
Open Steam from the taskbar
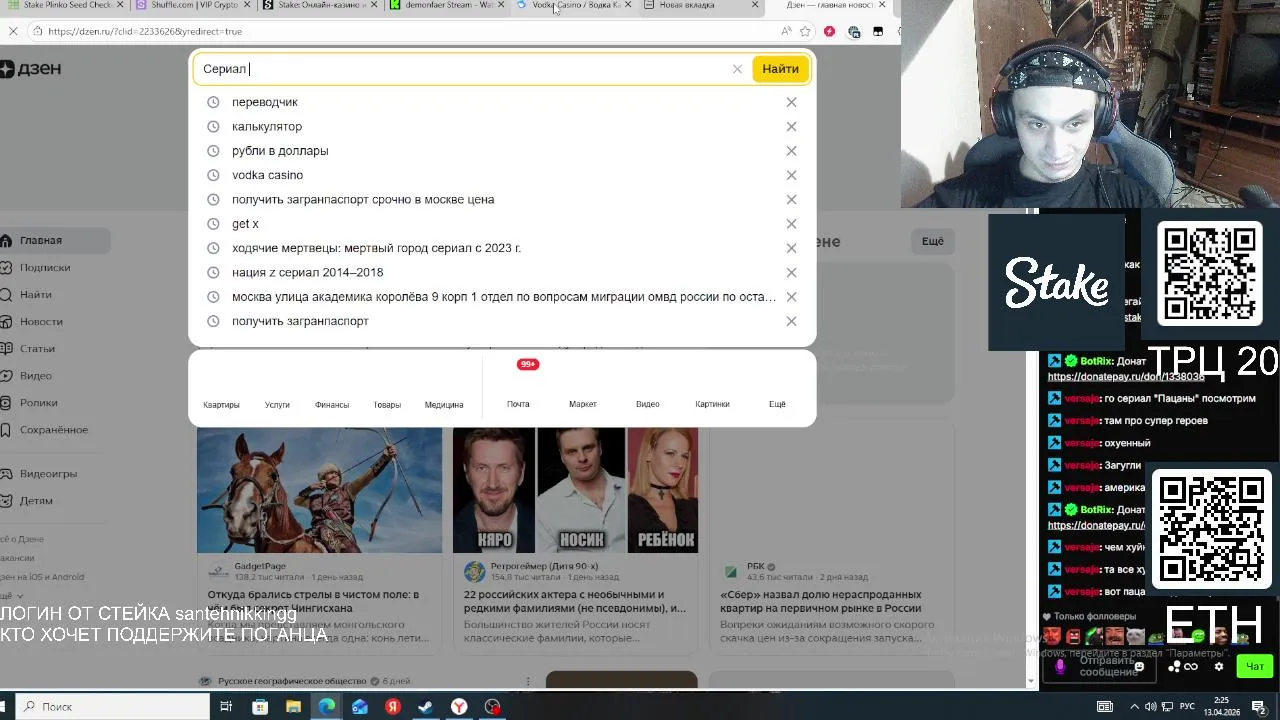(x=425, y=707)
